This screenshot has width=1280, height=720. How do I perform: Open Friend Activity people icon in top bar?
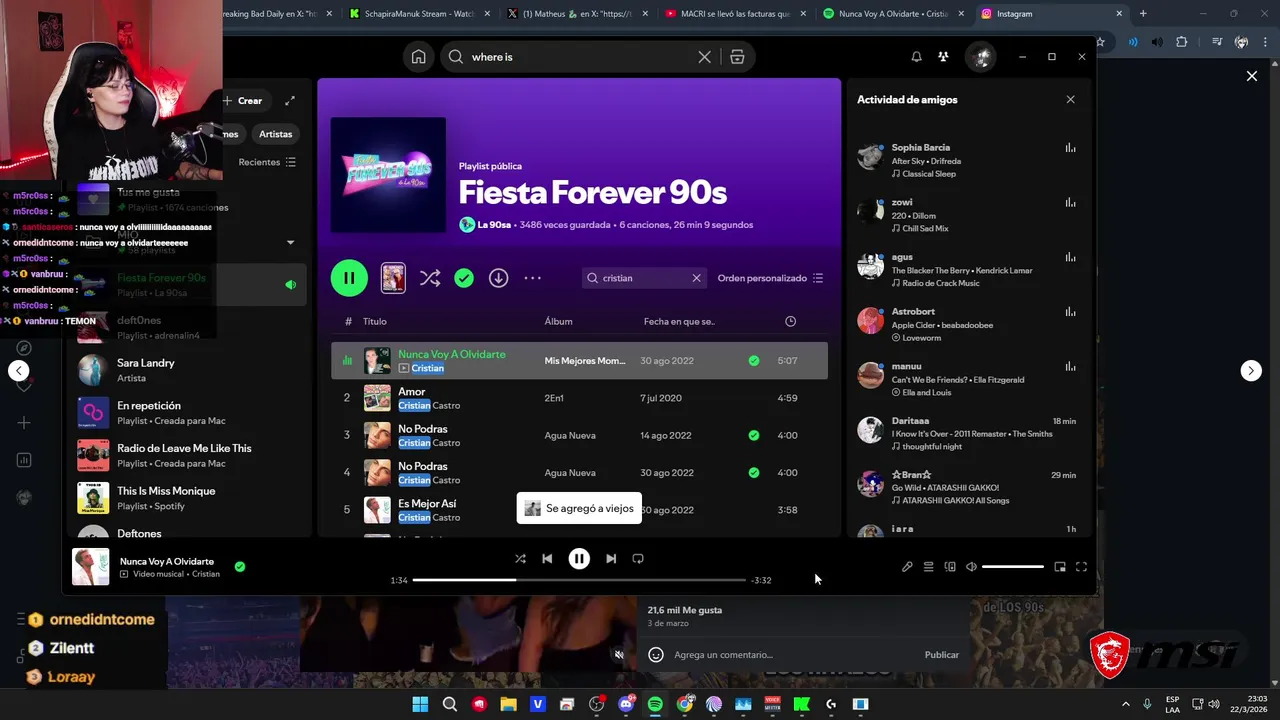coord(943,57)
